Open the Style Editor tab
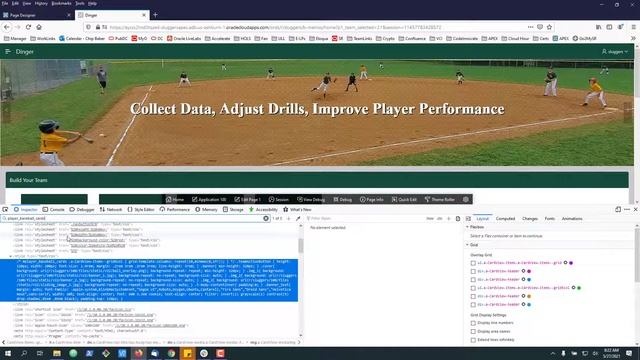The height and width of the screenshot is (360, 640). point(140,209)
